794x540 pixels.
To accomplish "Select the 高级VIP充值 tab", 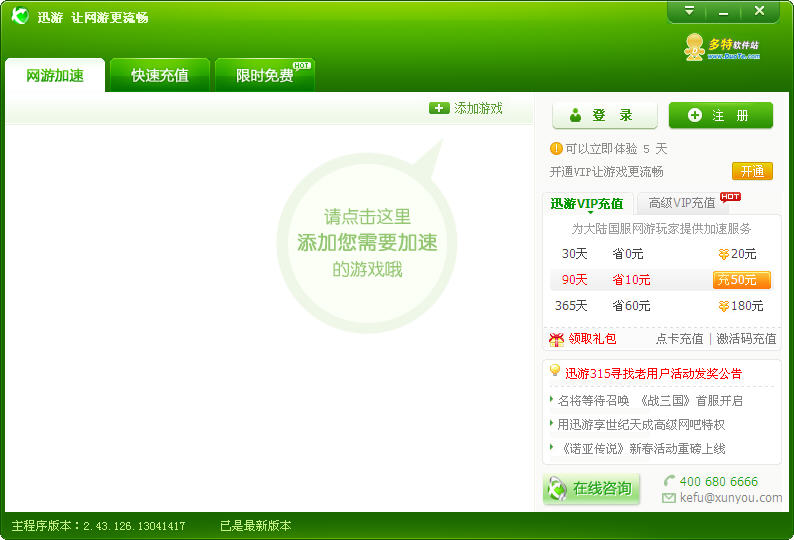I will click(682, 203).
